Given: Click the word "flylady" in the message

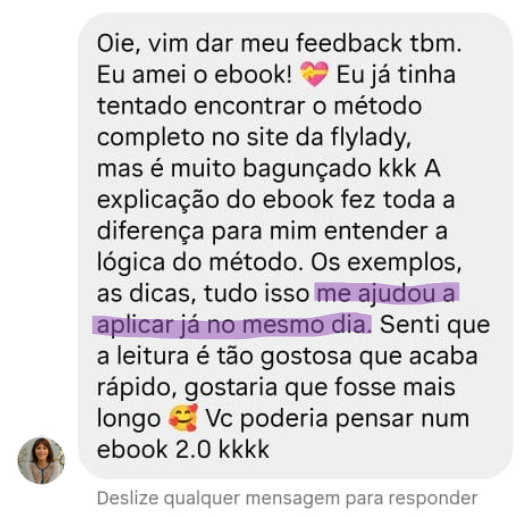Looking at the screenshot, I should coord(371,138).
